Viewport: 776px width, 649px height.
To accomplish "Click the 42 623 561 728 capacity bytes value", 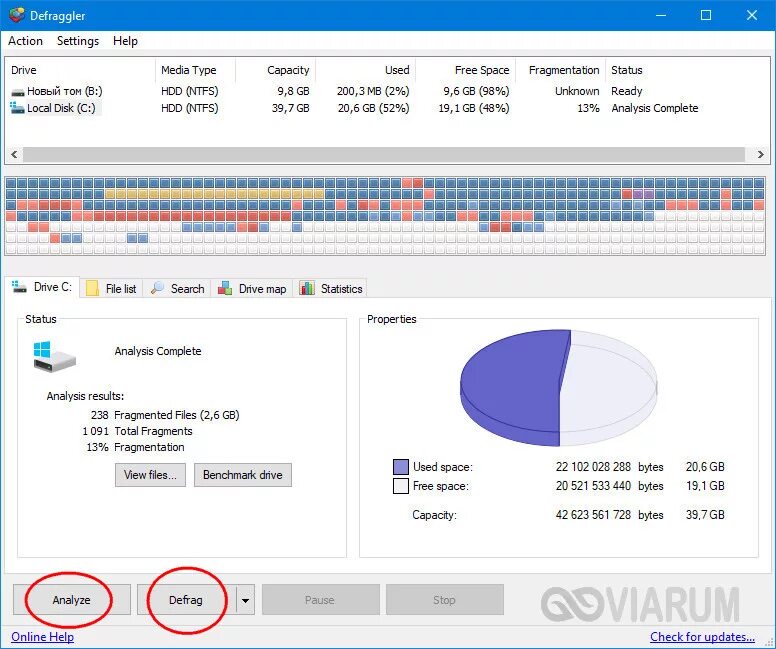I will point(593,515).
